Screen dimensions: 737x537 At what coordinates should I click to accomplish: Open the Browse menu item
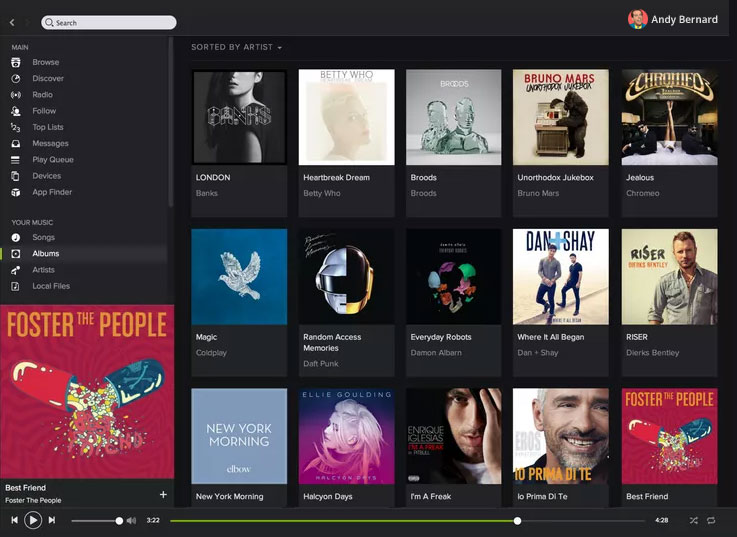point(46,62)
